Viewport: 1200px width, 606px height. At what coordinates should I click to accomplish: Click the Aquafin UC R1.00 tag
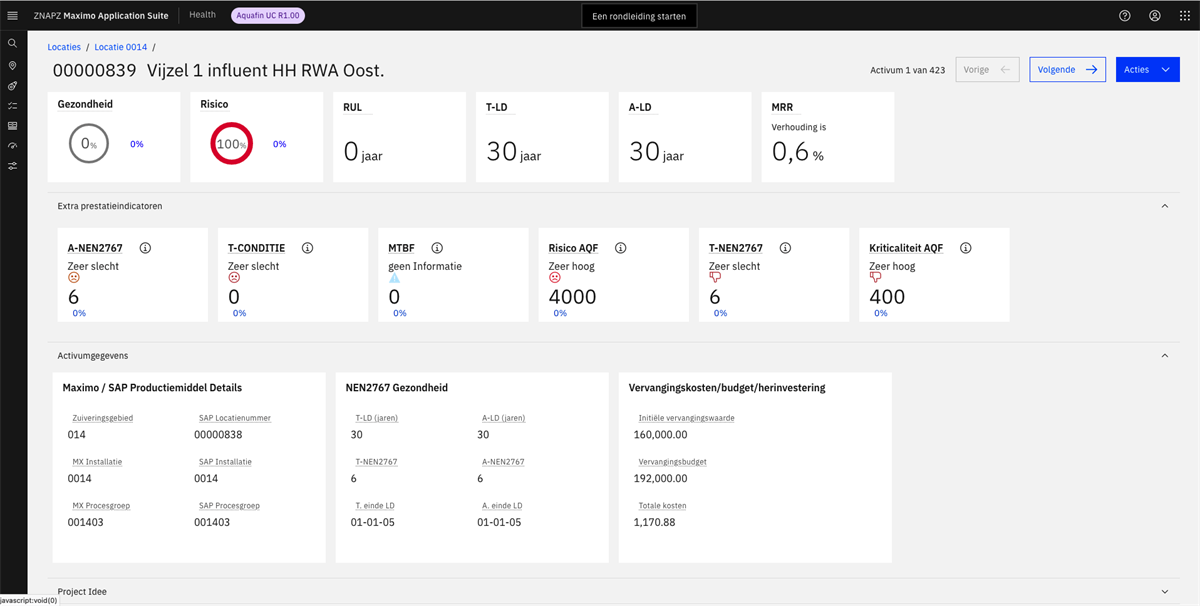point(267,16)
